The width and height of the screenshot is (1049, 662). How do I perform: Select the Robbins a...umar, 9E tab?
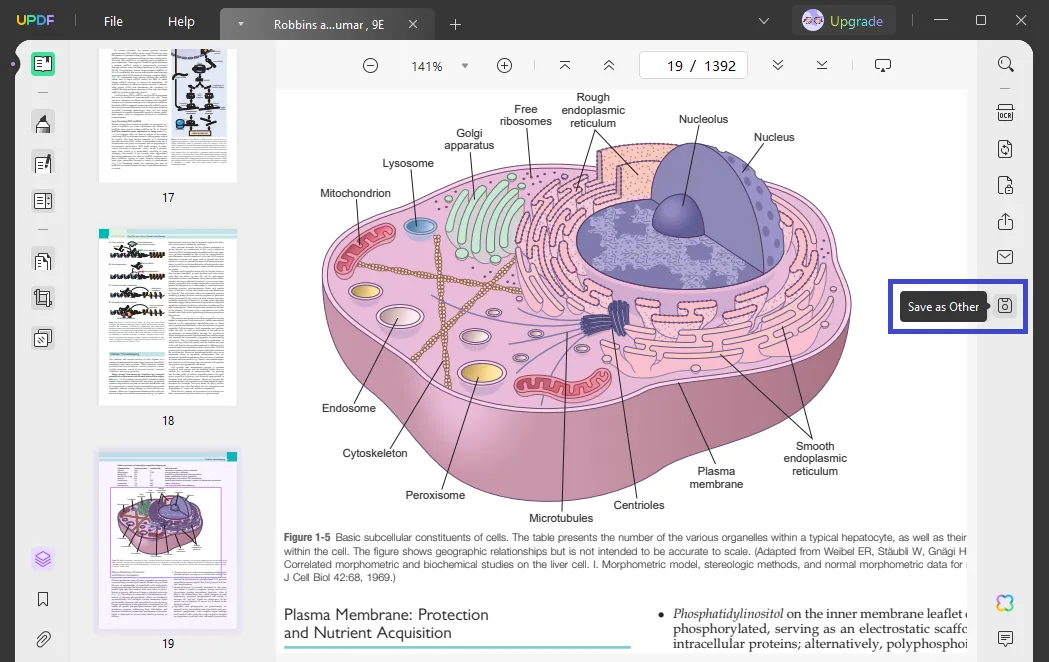[x=328, y=24]
